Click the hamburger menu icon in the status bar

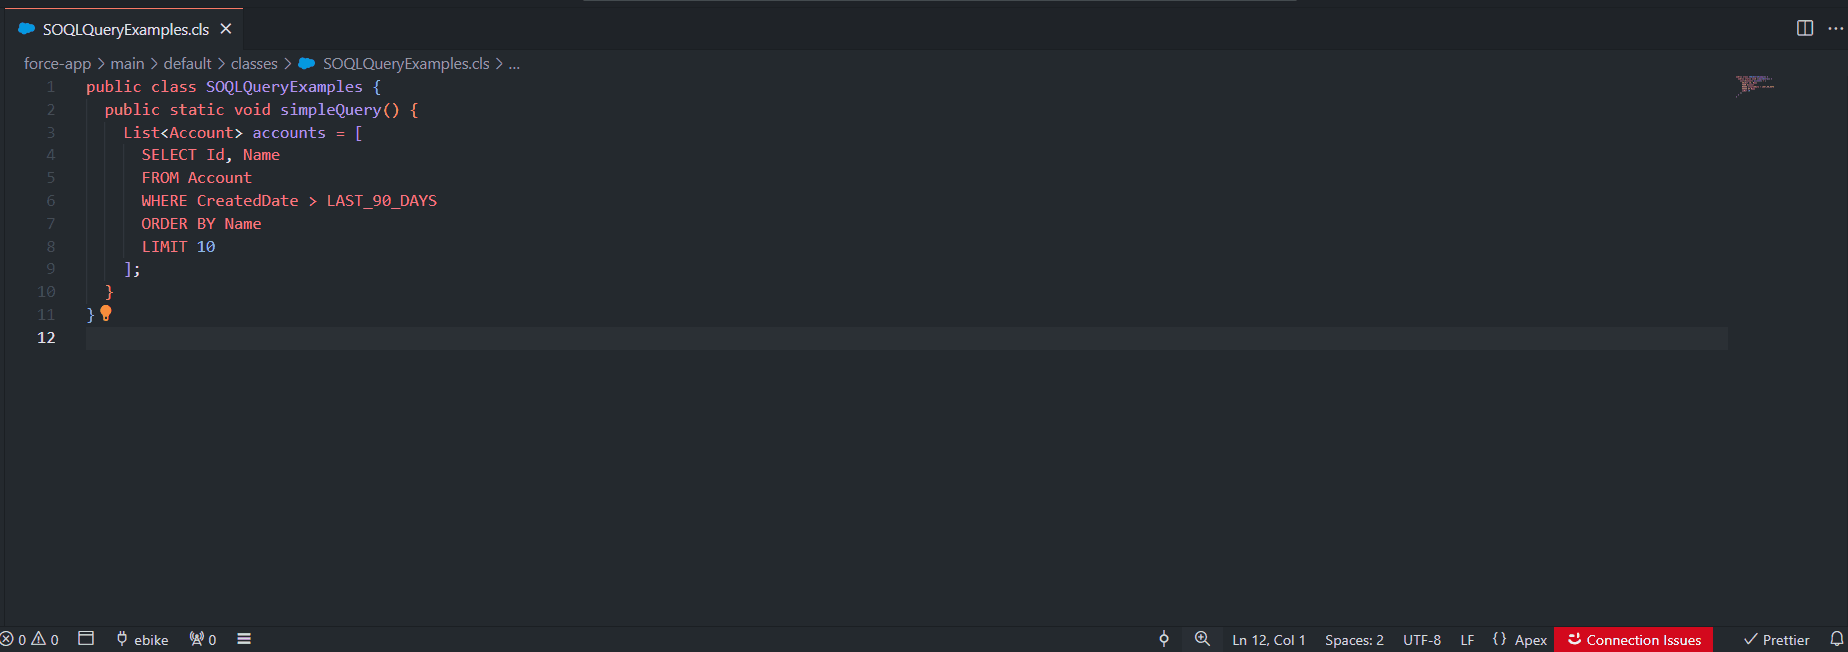pos(244,639)
